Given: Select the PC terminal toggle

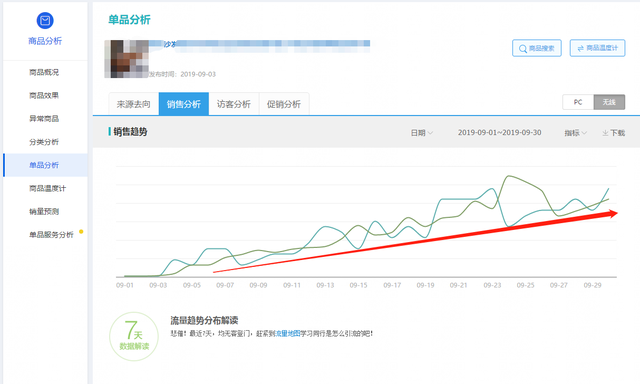Looking at the screenshot, I should click(x=578, y=102).
